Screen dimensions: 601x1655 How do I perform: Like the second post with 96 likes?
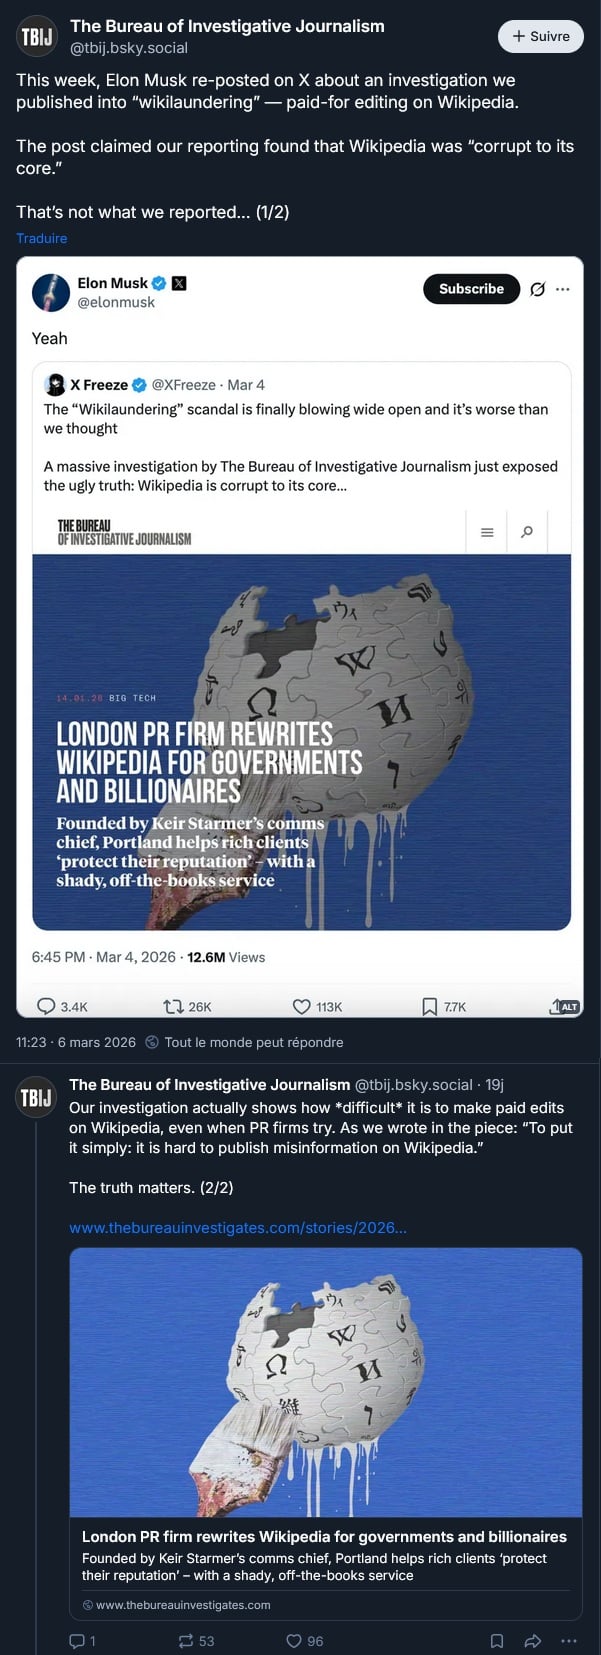294,1640
